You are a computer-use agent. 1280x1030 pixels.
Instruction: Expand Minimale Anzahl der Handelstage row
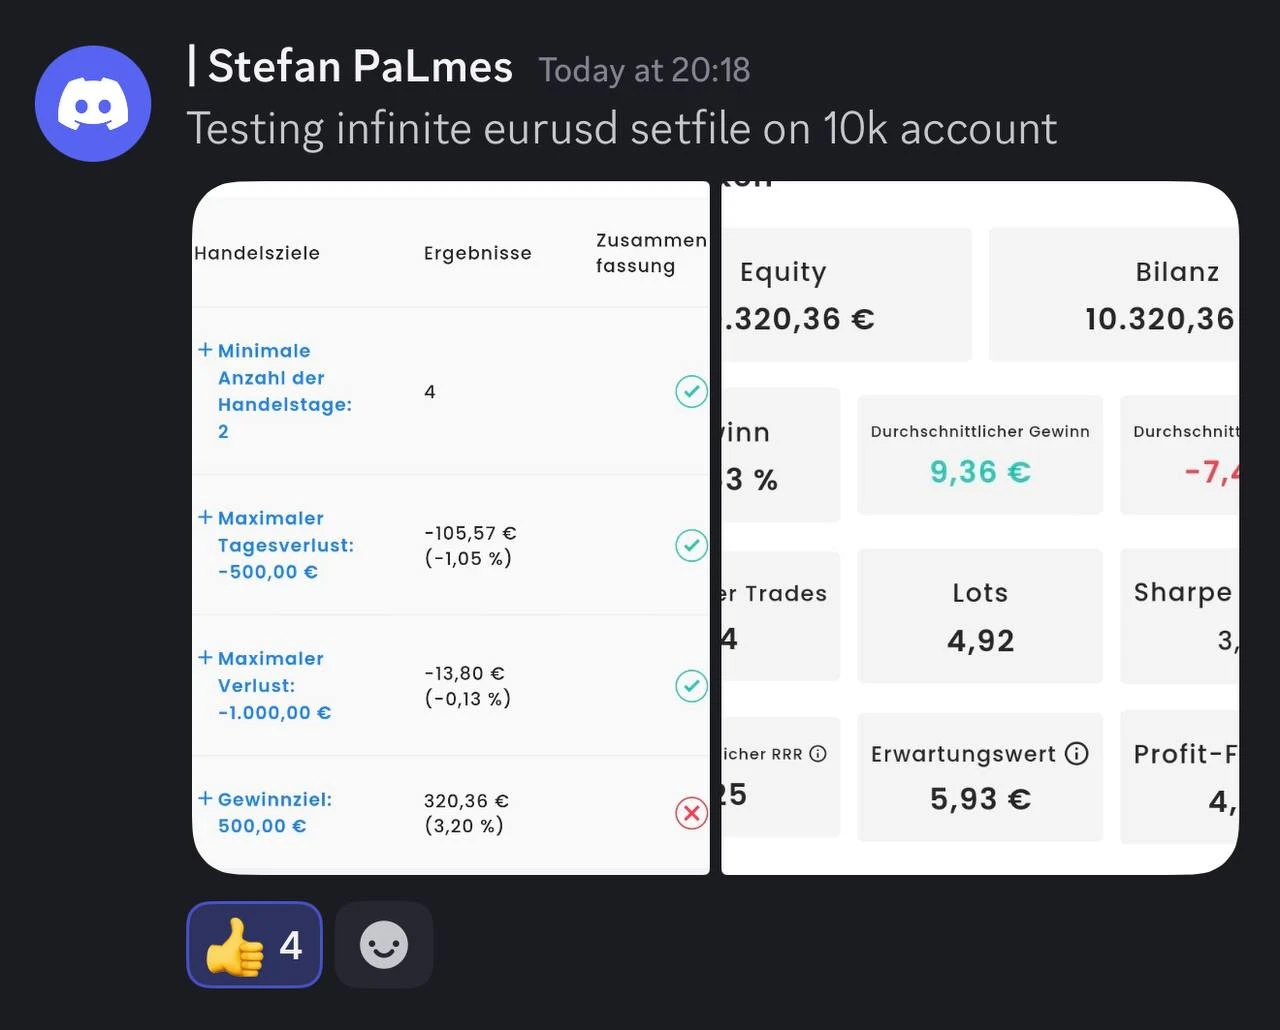point(205,350)
